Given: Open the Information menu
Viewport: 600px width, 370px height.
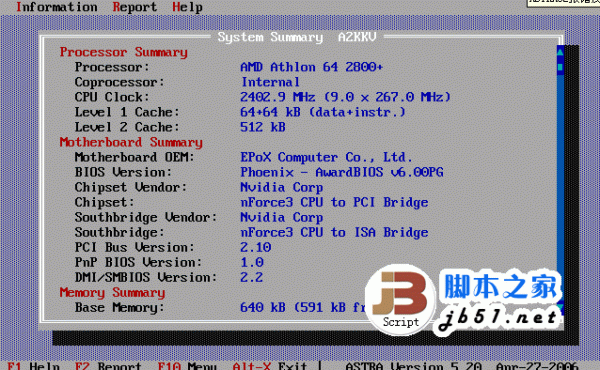Looking at the screenshot, I should pyautogui.click(x=57, y=7).
